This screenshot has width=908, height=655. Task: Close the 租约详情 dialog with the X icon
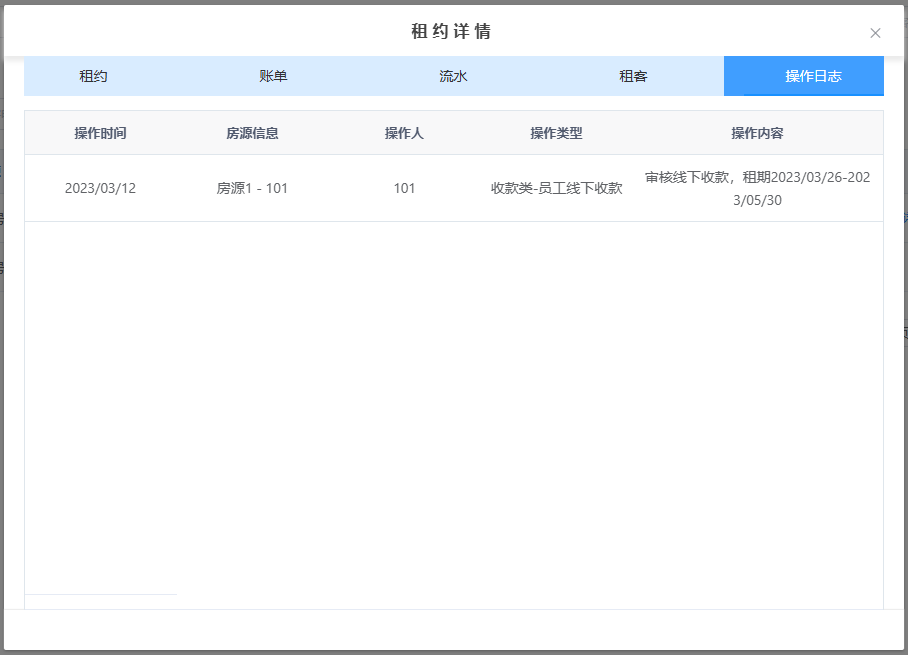[x=875, y=33]
